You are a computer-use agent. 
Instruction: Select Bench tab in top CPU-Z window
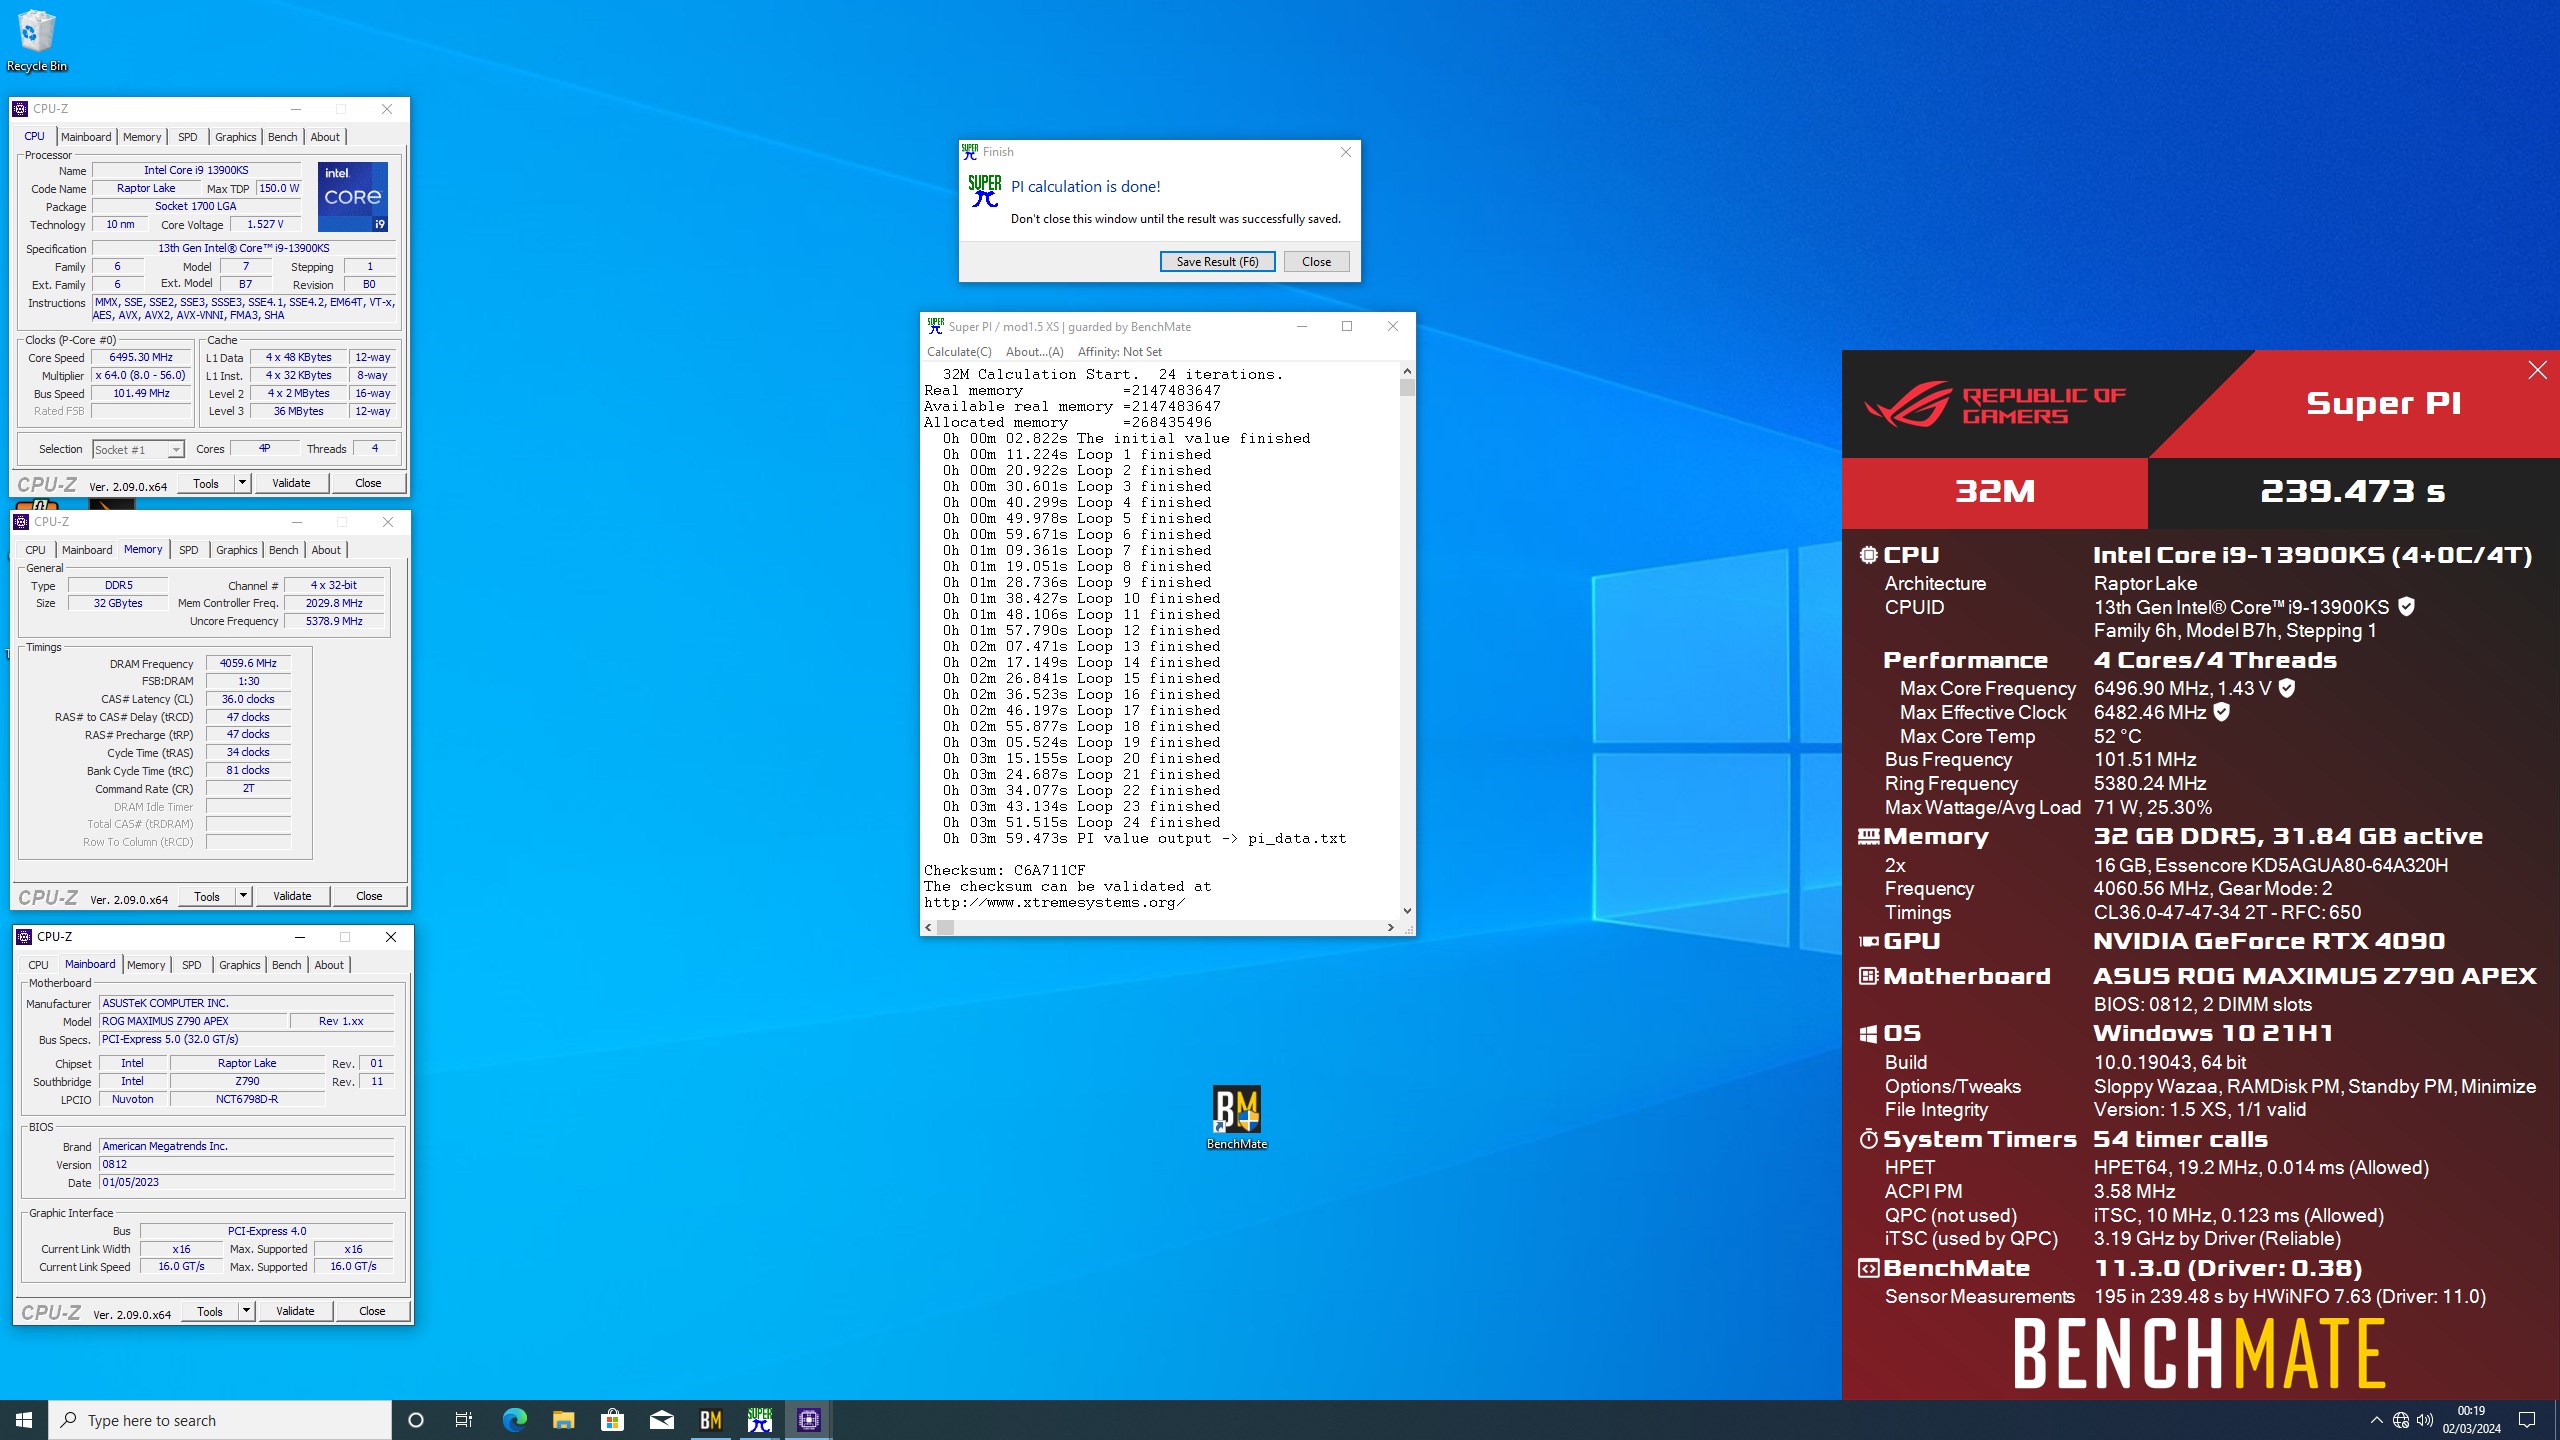coord(283,137)
